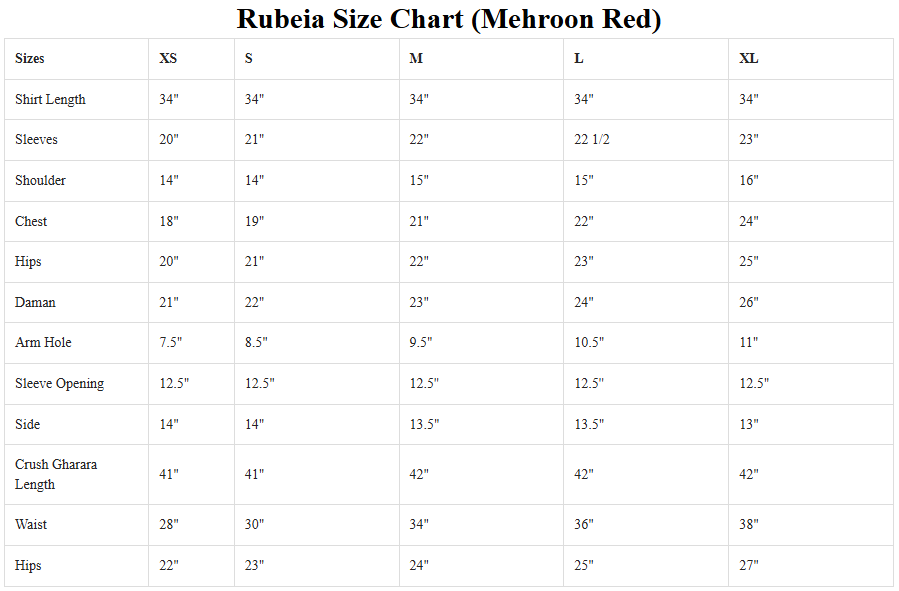Select the Side row label
This screenshot has height=591, width=899.
(x=28, y=425)
